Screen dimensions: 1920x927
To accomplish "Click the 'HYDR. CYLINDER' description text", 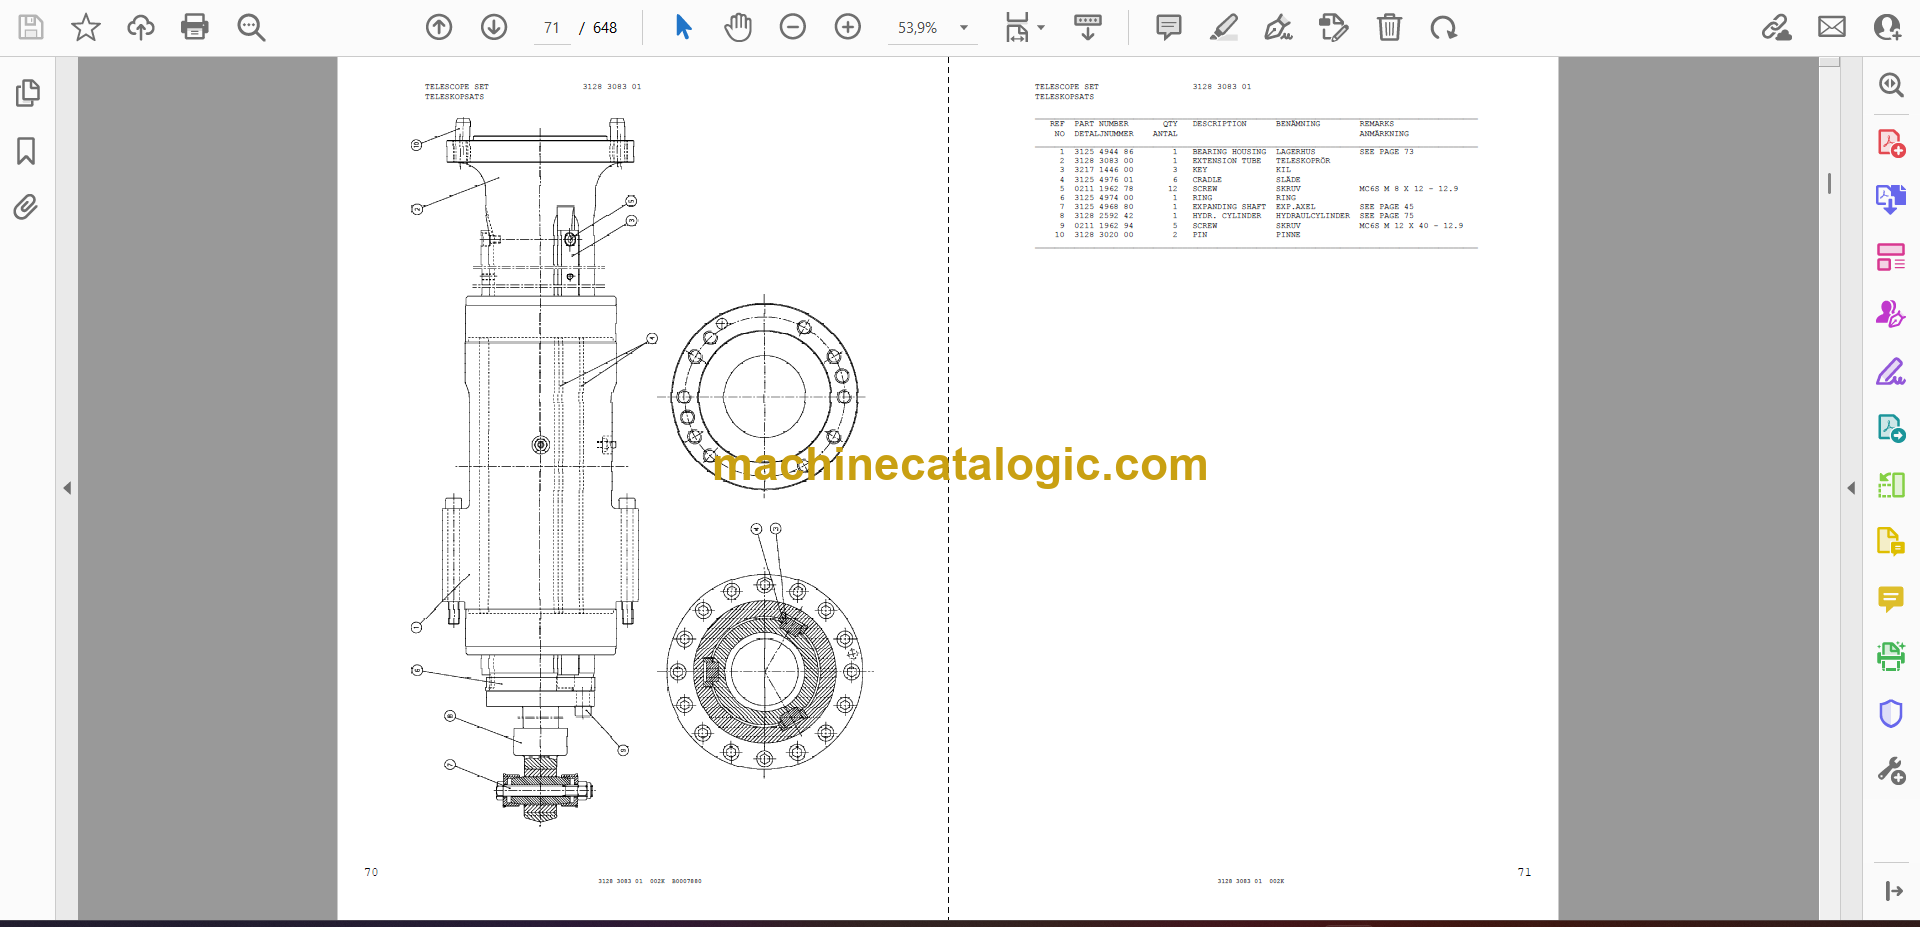I will (x=1226, y=216).
